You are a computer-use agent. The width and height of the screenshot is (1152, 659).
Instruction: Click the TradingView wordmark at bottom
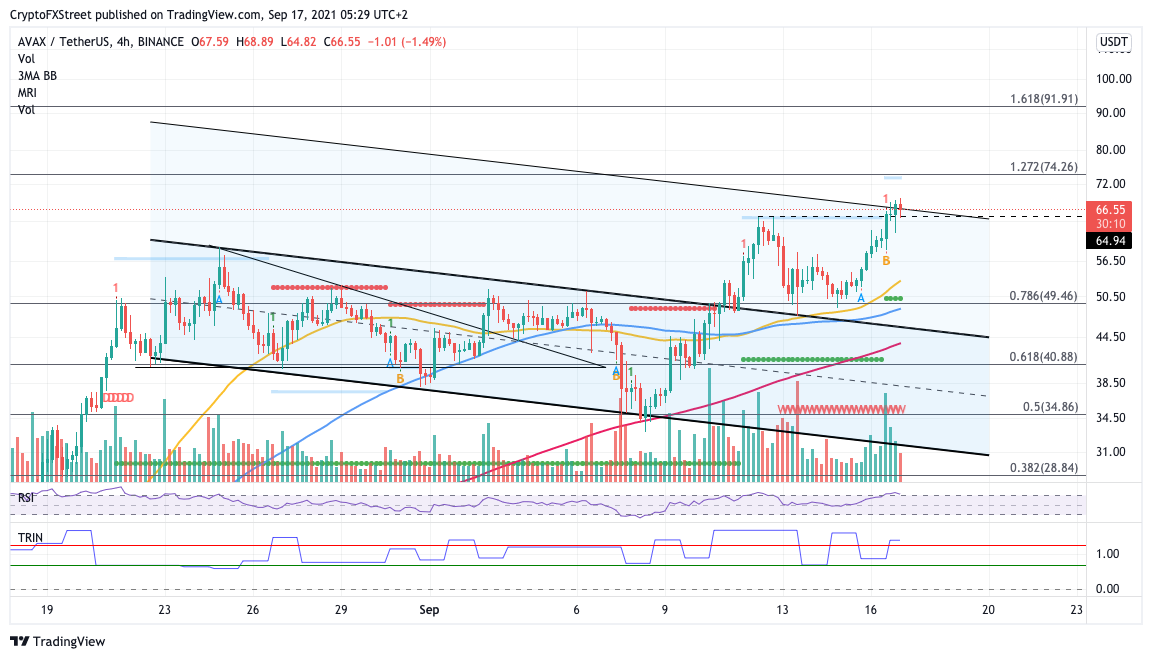(x=69, y=641)
